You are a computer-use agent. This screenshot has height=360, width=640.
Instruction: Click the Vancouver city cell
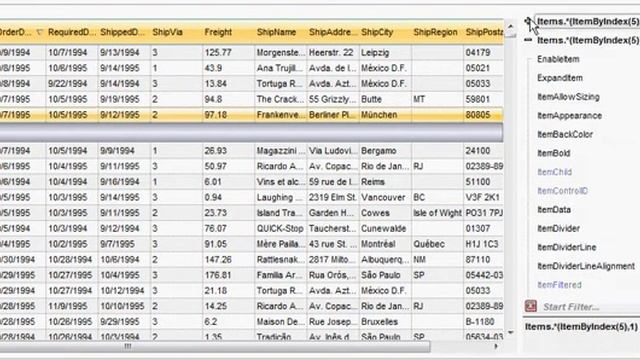coord(385,197)
